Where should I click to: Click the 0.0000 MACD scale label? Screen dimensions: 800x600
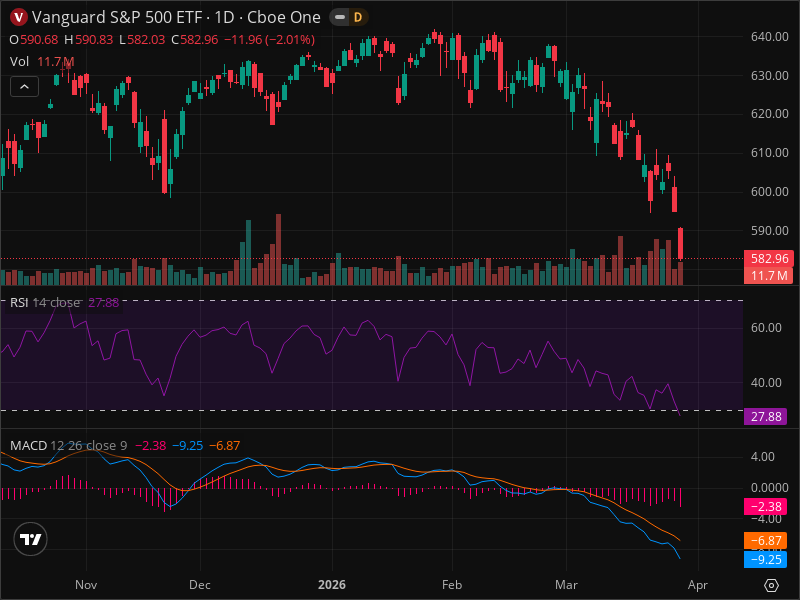click(769, 488)
